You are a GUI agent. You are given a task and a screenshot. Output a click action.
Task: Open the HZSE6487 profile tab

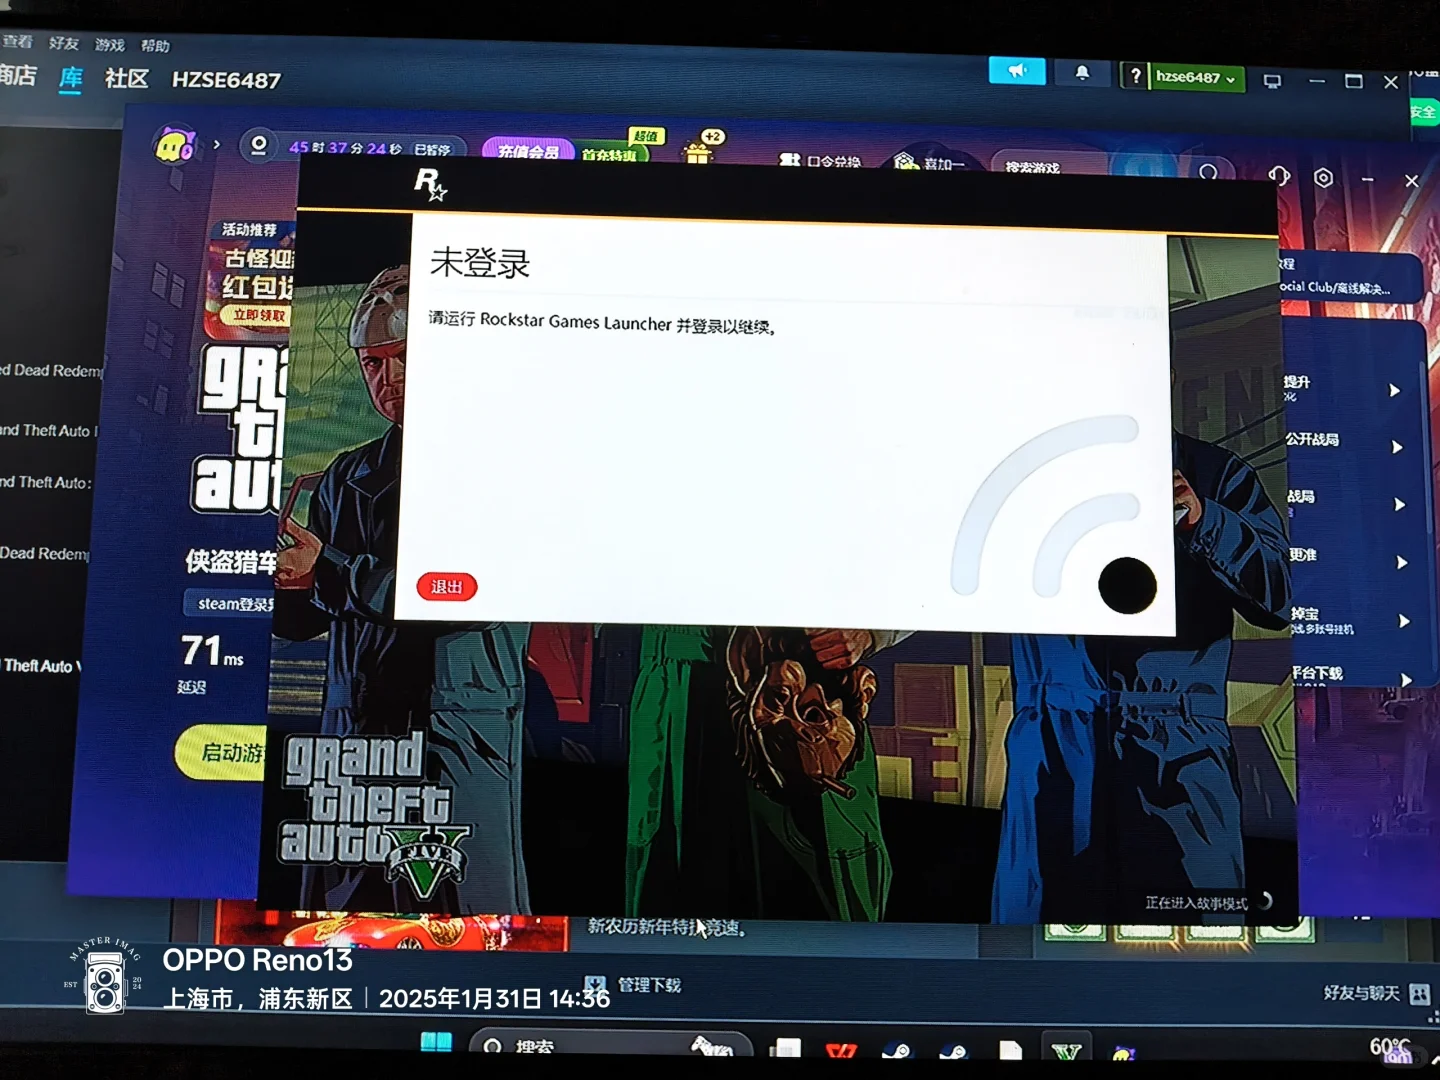coord(226,80)
